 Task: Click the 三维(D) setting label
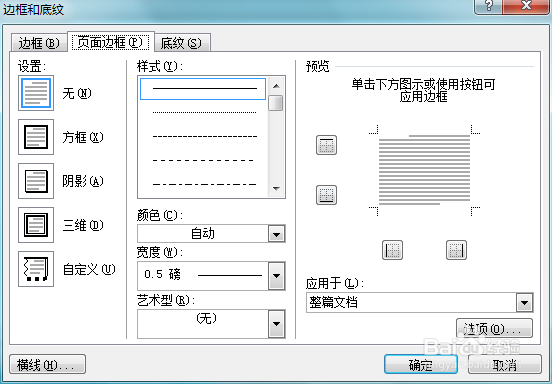83,225
